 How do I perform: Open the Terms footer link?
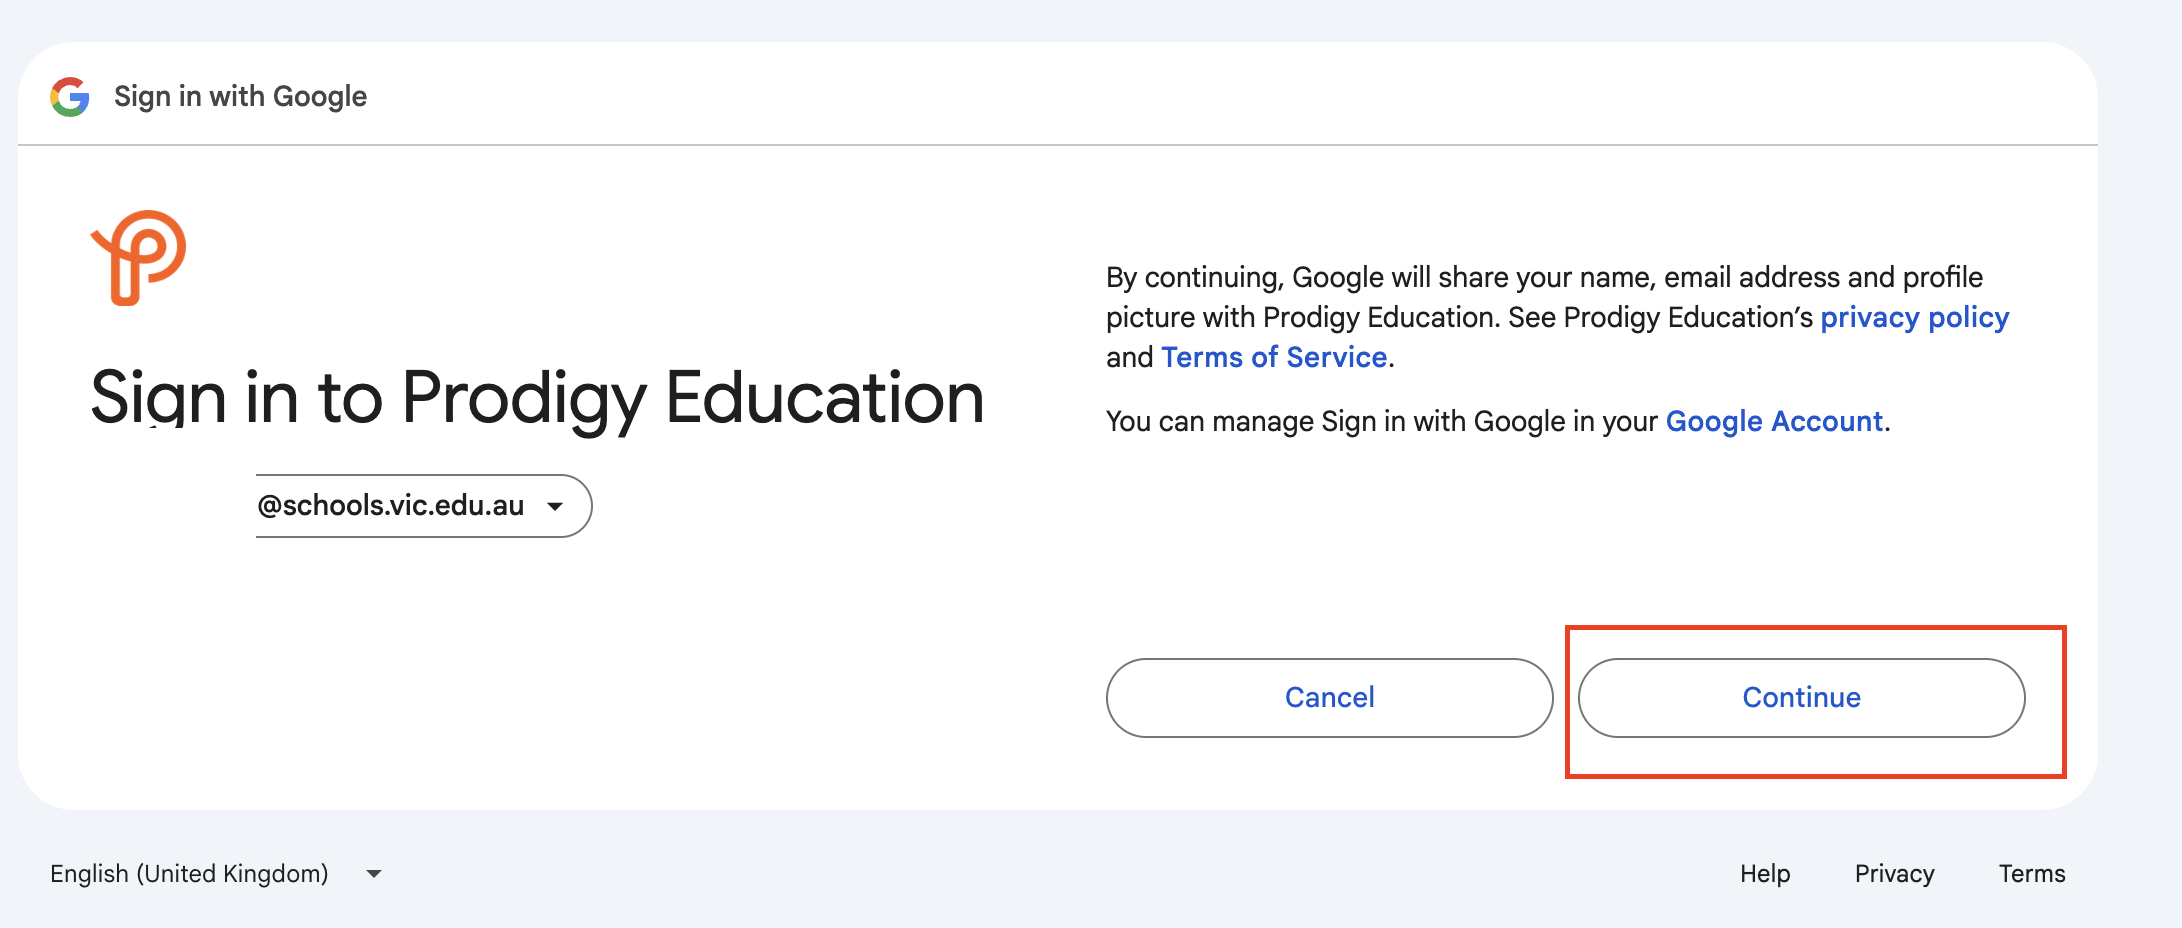point(2032,874)
